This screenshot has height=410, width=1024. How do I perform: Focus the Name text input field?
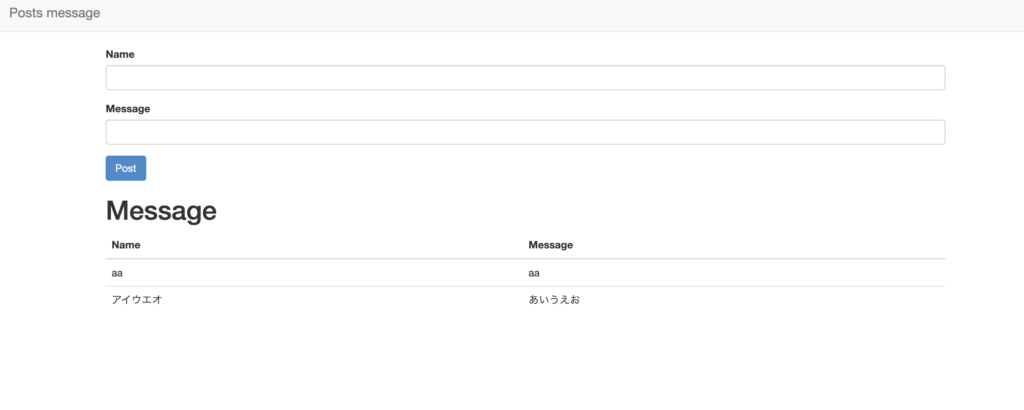[525, 78]
